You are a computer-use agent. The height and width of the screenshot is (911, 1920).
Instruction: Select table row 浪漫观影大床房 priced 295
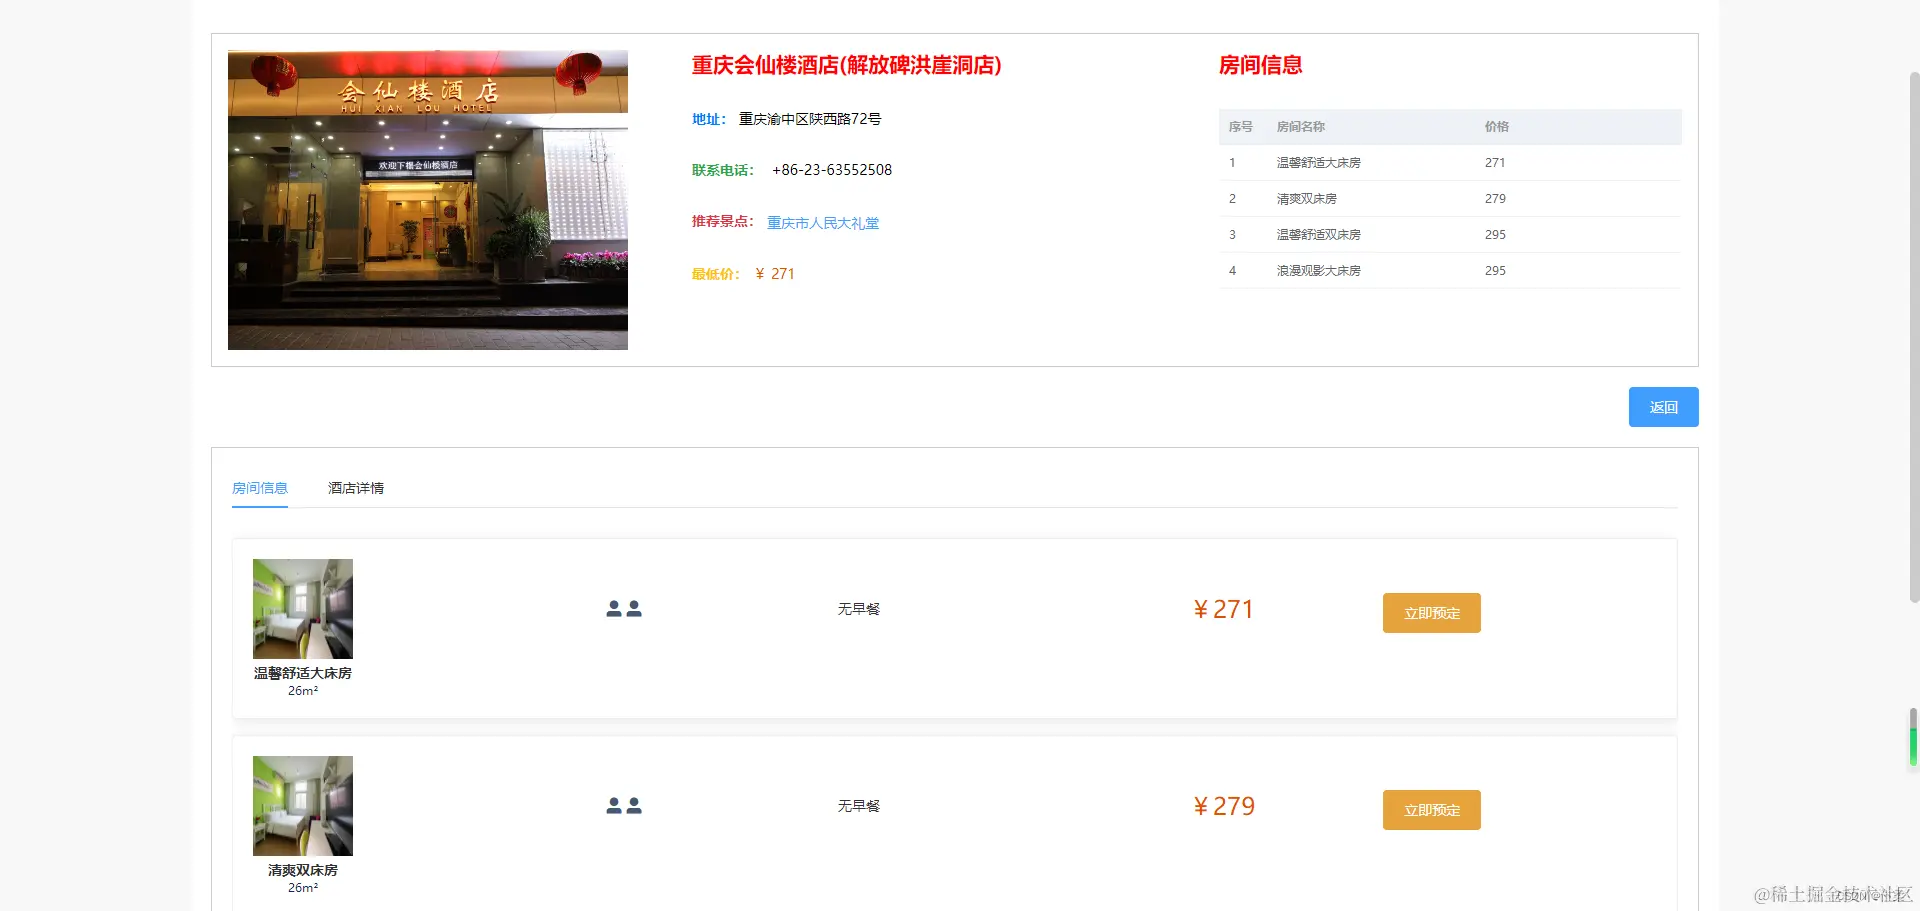[x=1450, y=271]
